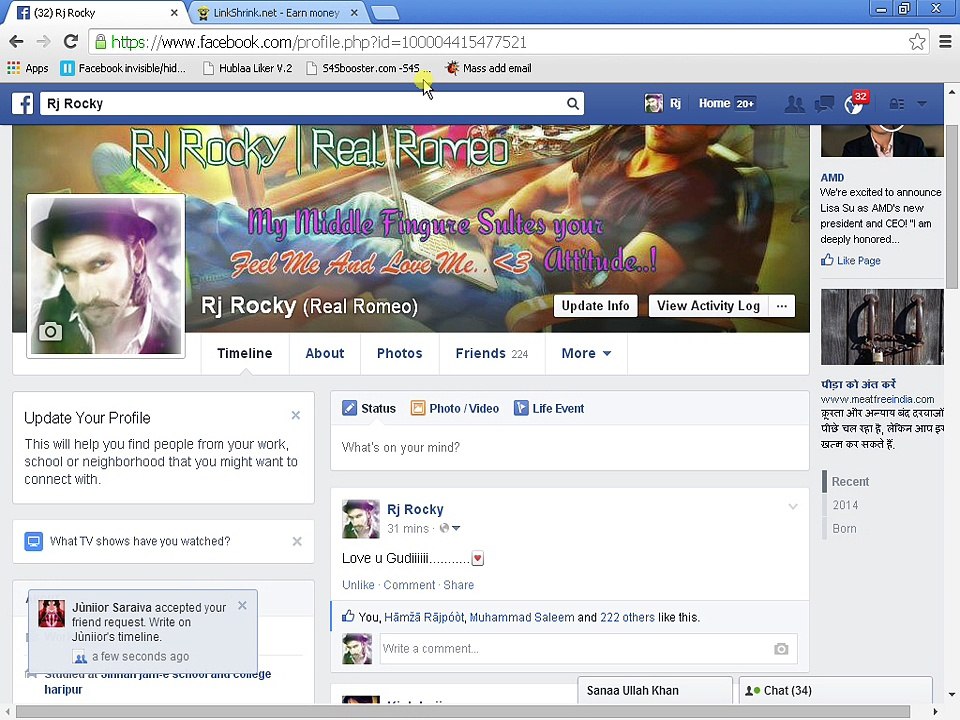Click the Facebook logo icon
The width and height of the screenshot is (960, 720).
(23, 103)
